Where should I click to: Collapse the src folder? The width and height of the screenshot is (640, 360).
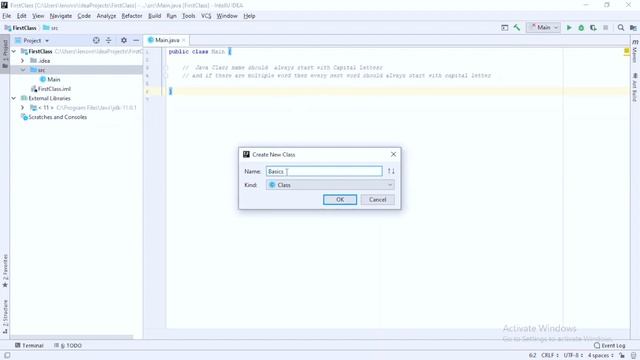(23, 70)
